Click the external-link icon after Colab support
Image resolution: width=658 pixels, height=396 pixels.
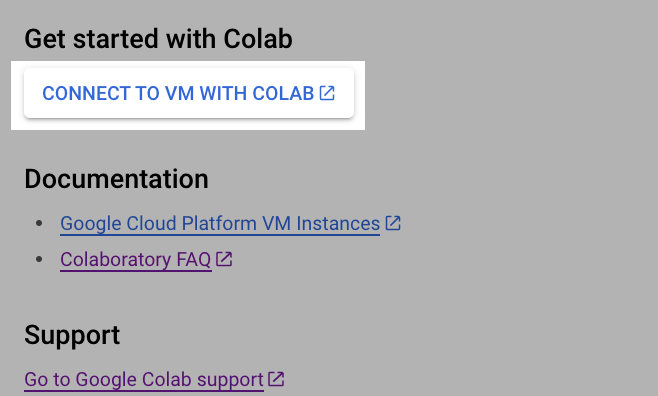point(276,379)
